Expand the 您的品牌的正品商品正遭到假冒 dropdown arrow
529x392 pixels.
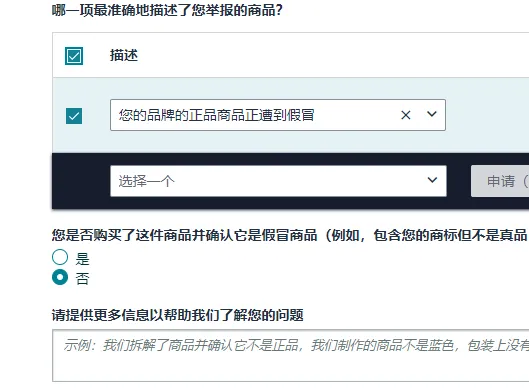(x=432, y=114)
